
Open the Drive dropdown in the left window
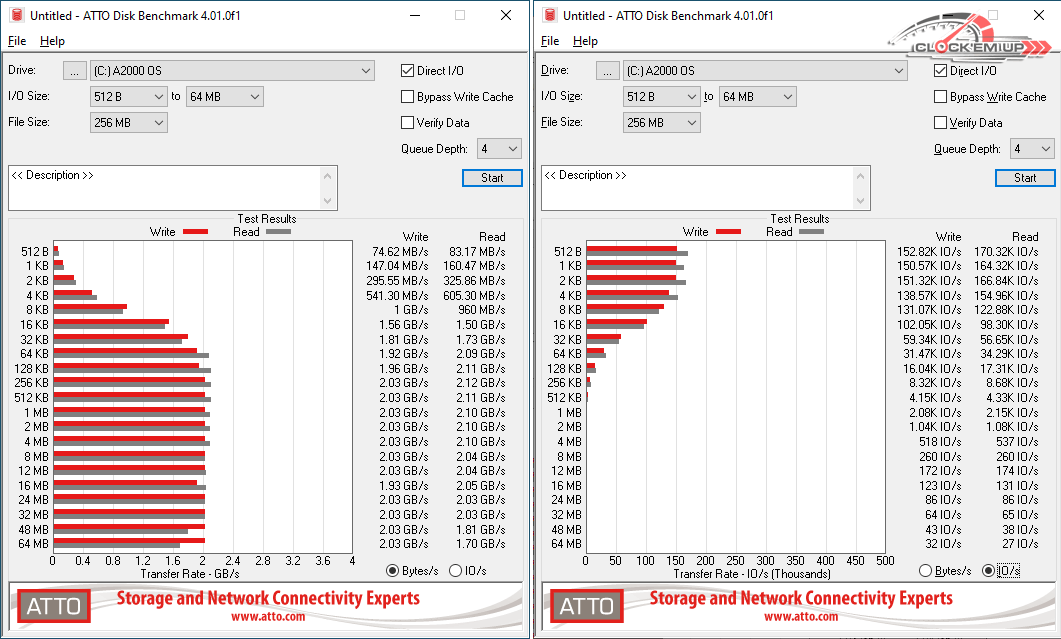click(x=366, y=71)
